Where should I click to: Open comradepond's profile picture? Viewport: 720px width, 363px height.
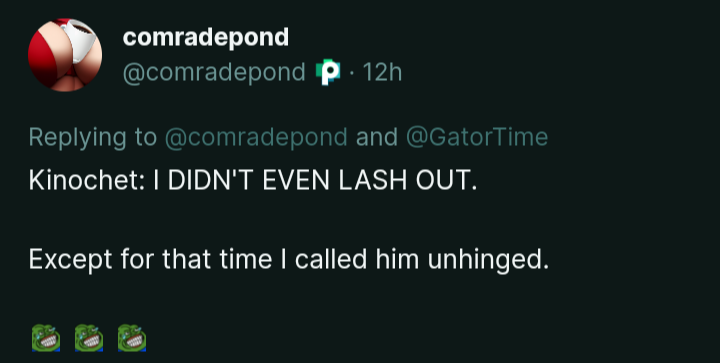coord(65,55)
